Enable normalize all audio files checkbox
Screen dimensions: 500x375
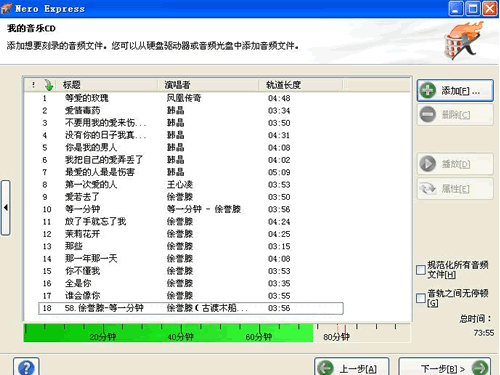[421, 270]
